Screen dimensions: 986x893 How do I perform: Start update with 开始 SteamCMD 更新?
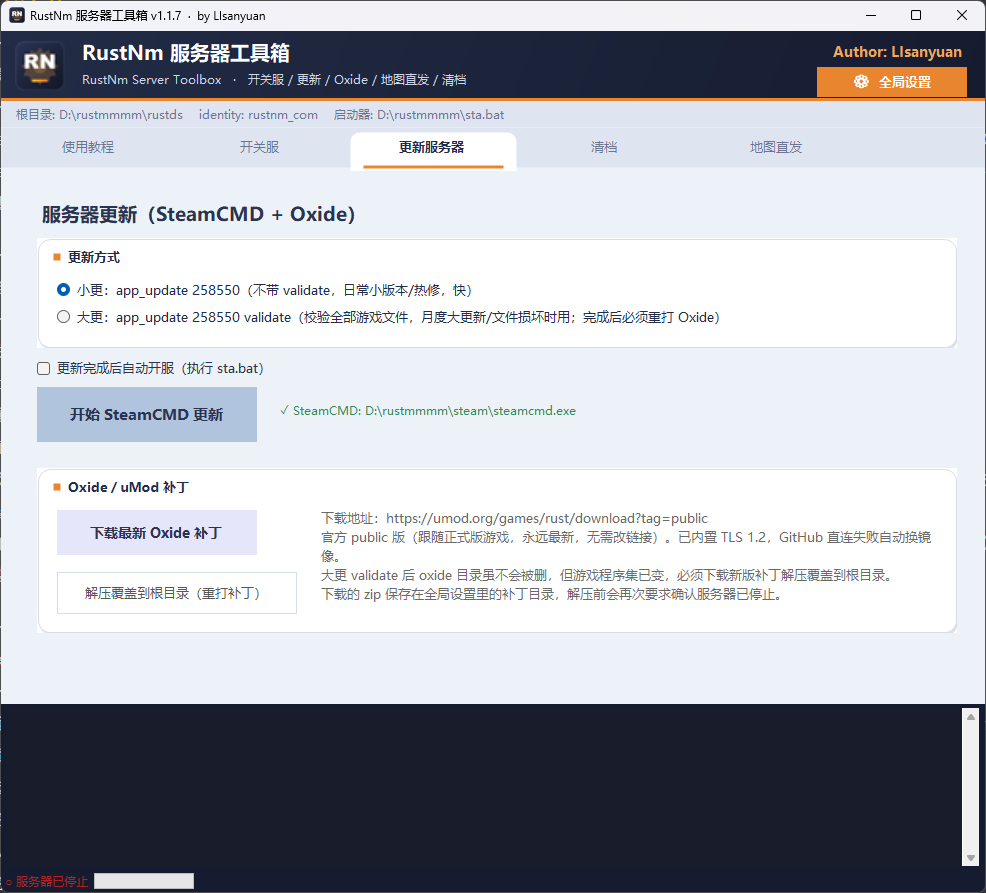pos(147,414)
